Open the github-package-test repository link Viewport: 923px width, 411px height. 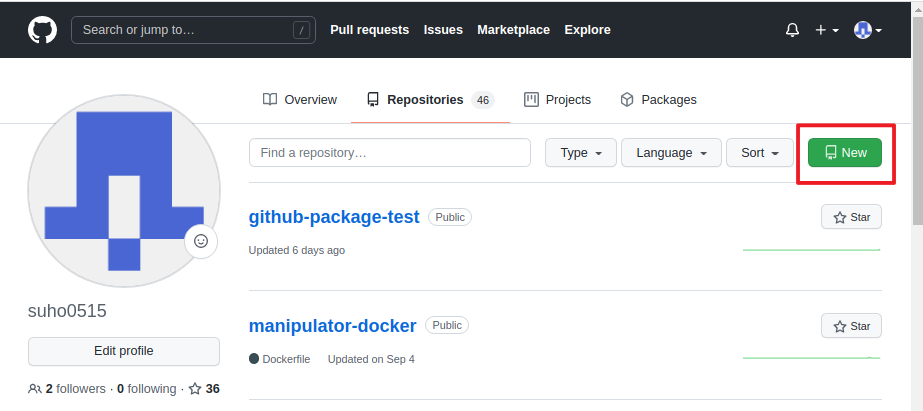334,217
